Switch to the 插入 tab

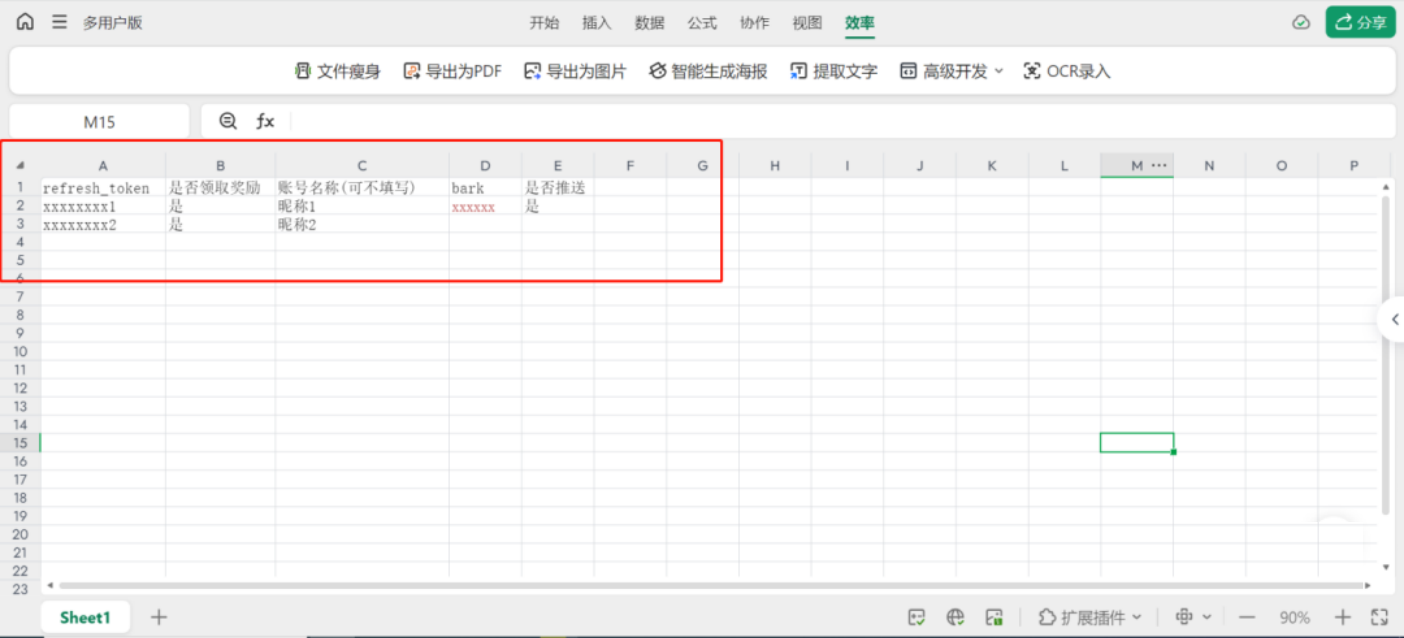click(x=597, y=23)
